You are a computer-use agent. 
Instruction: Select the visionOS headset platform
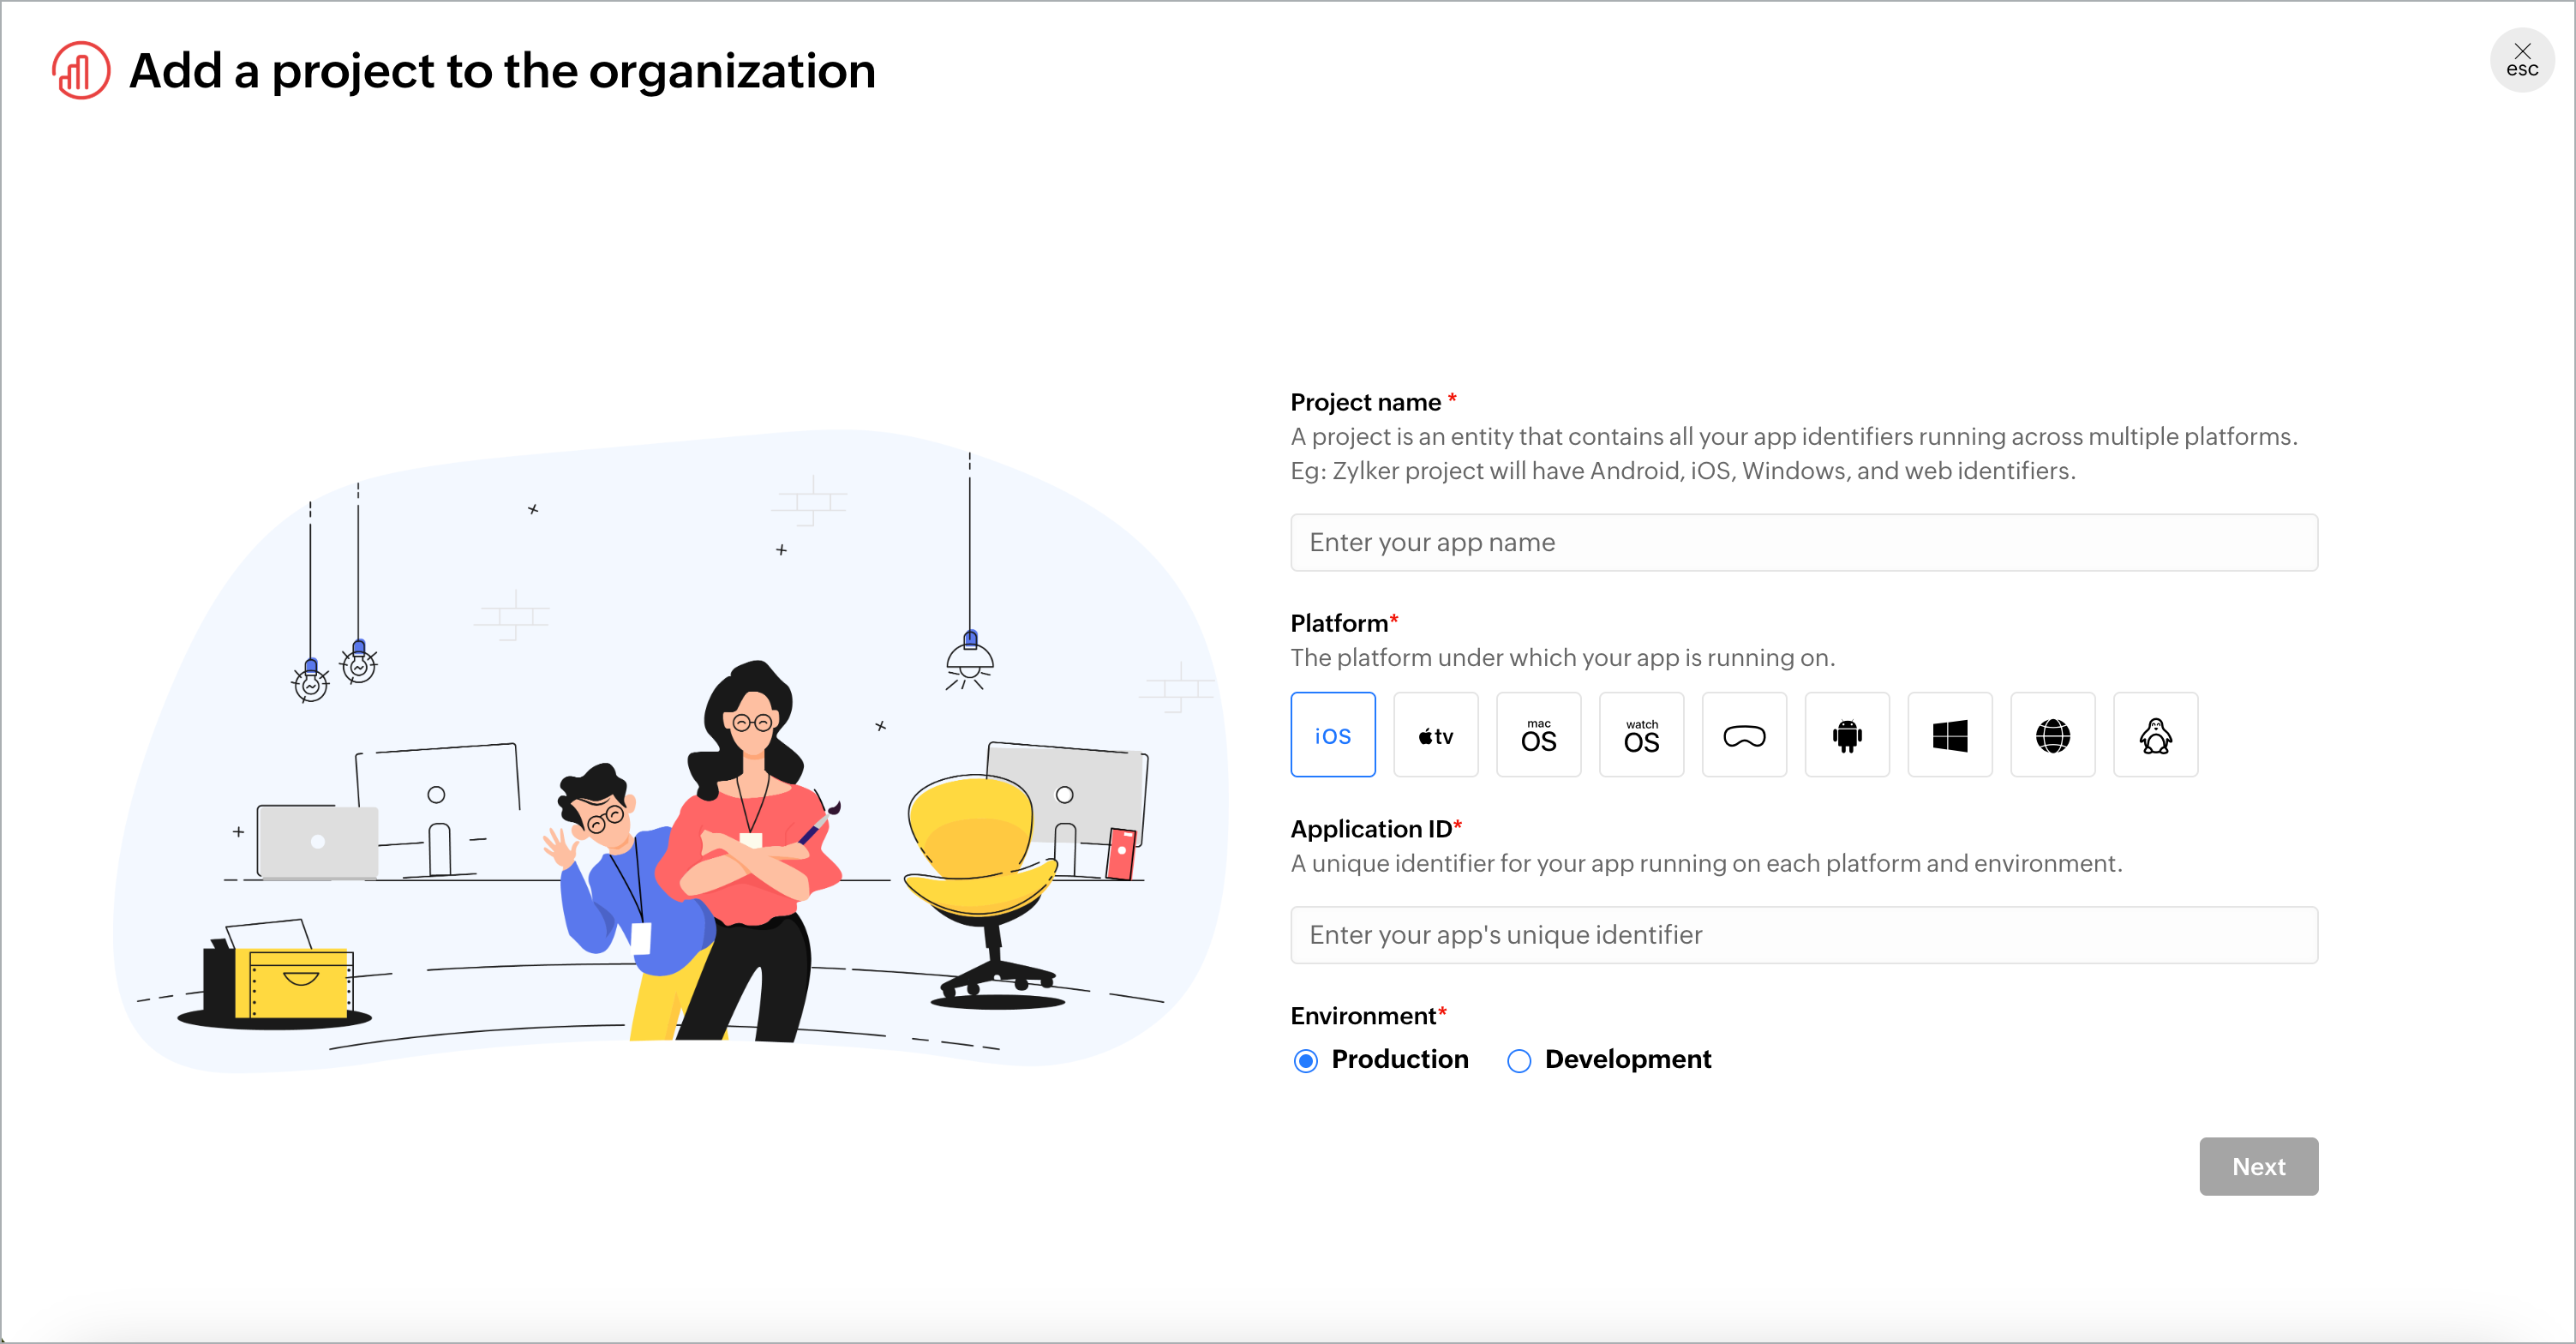coord(1744,735)
